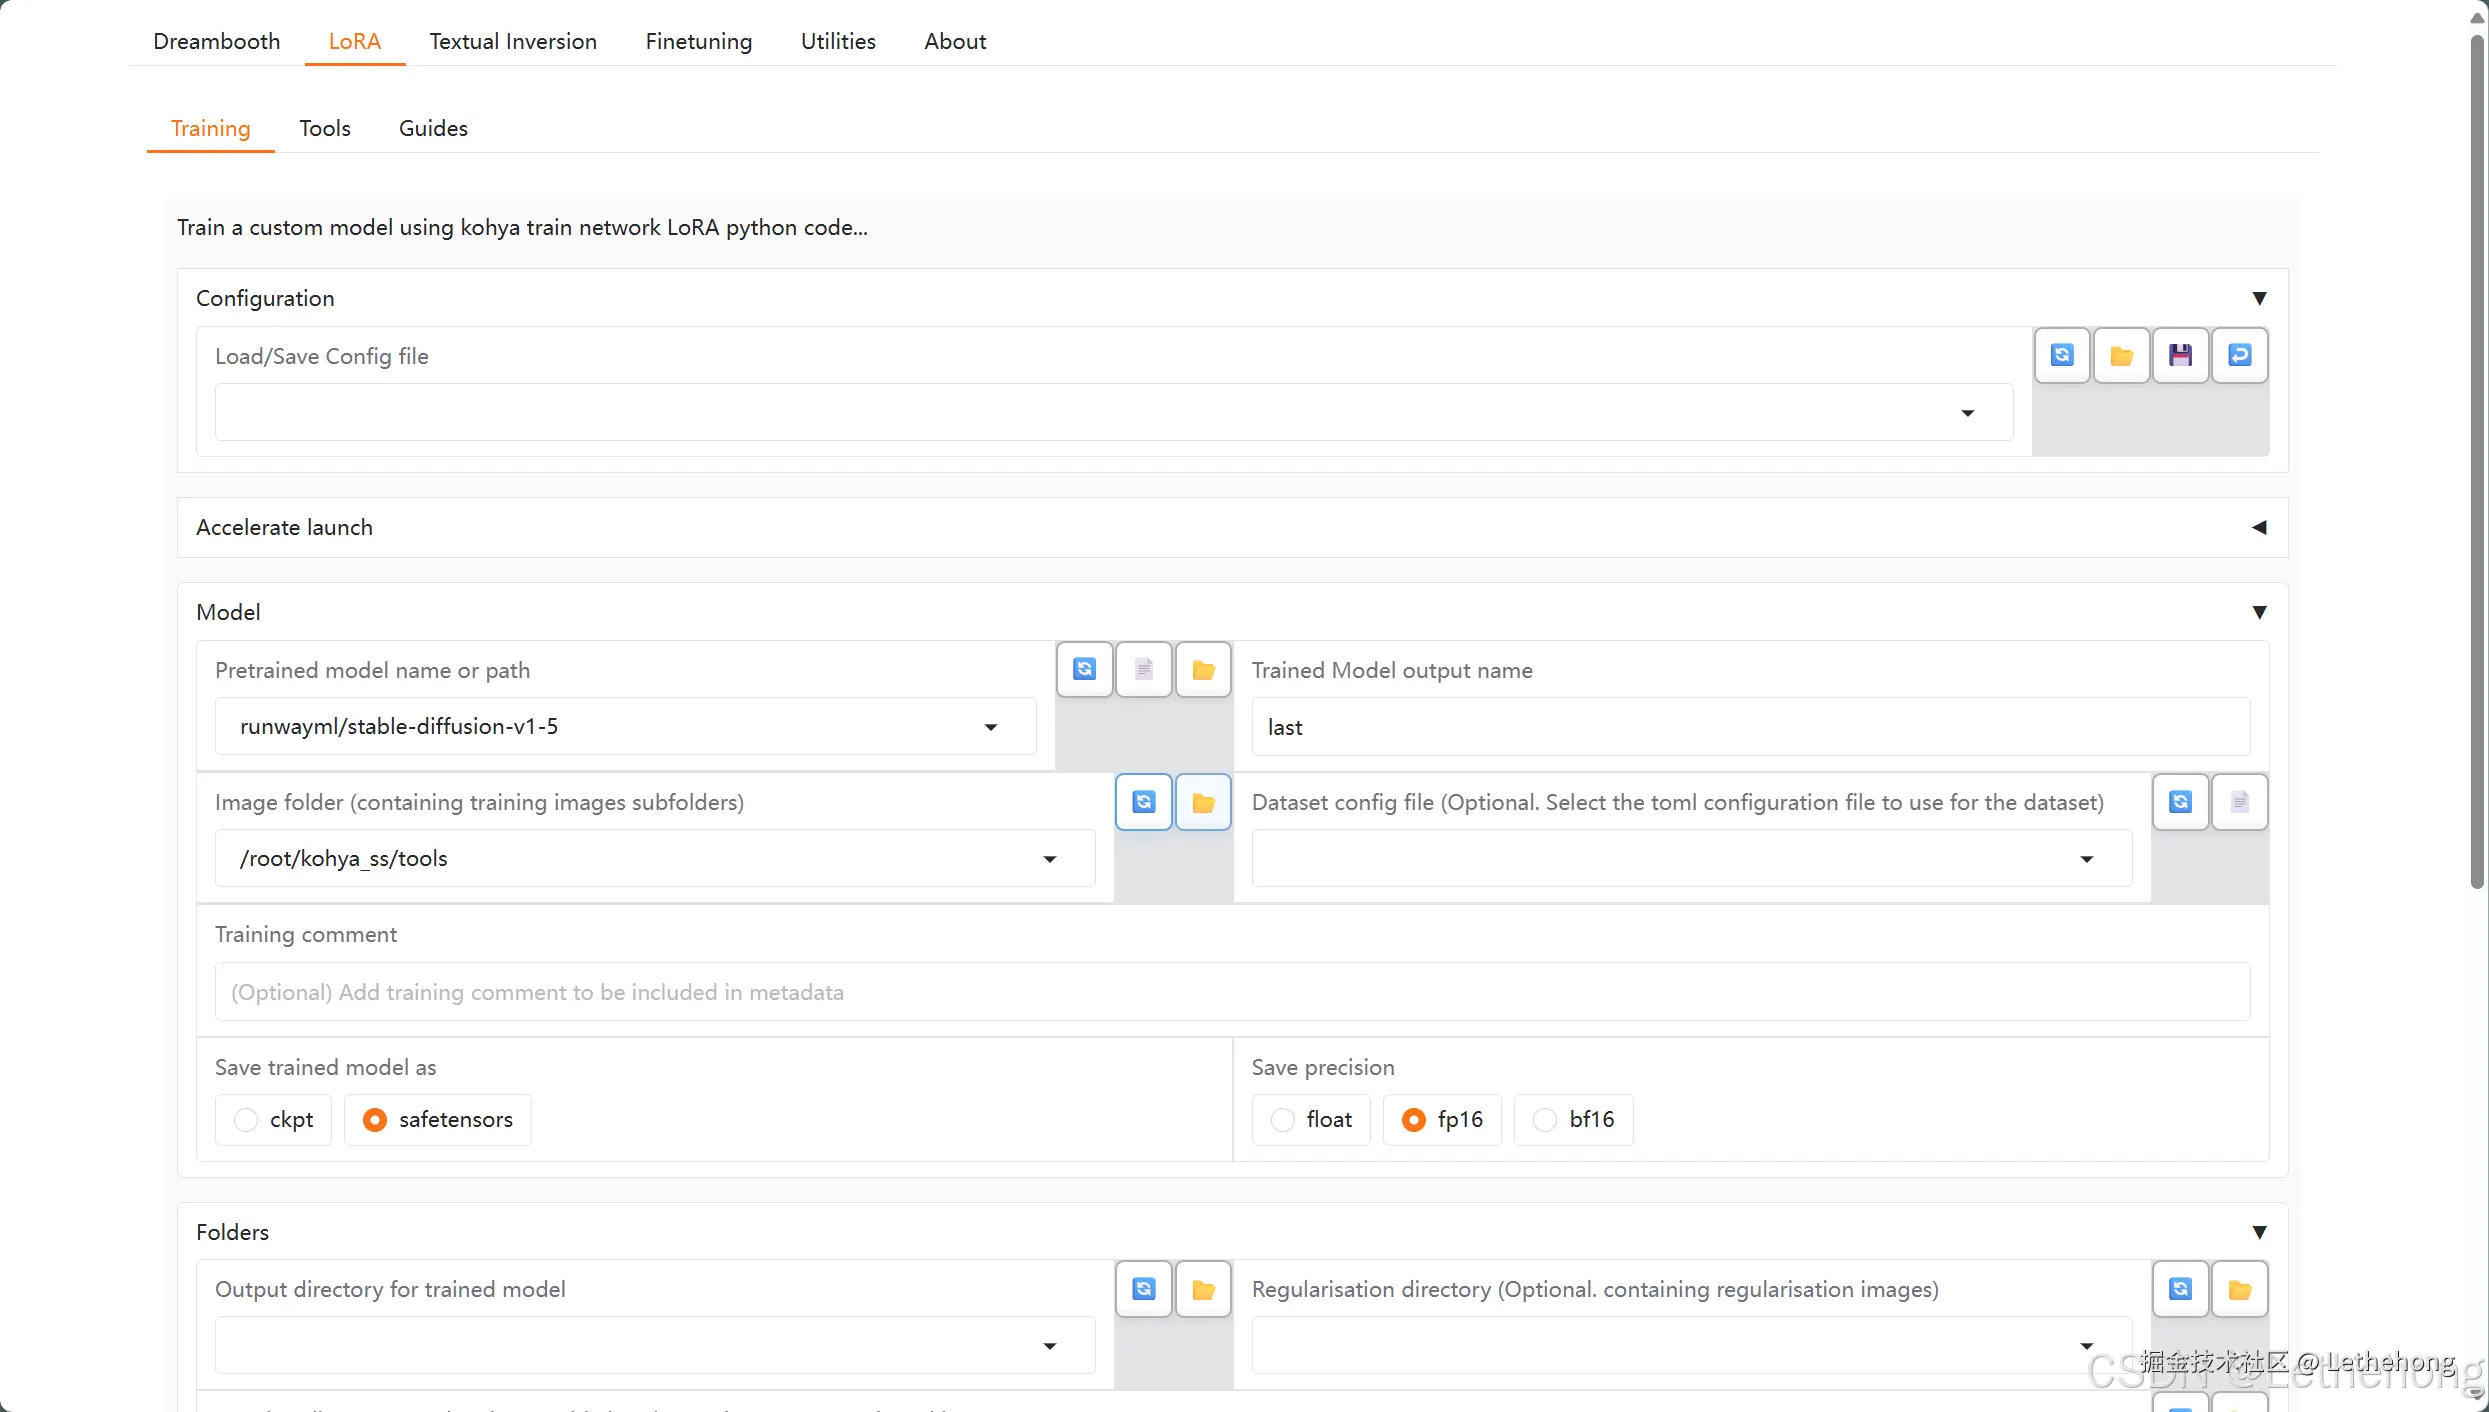Image resolution: width=2489 pixels, height=1412 pixels.
Task: Click the reload configuration icon at far right
Action: click(x=2240, y=356)
